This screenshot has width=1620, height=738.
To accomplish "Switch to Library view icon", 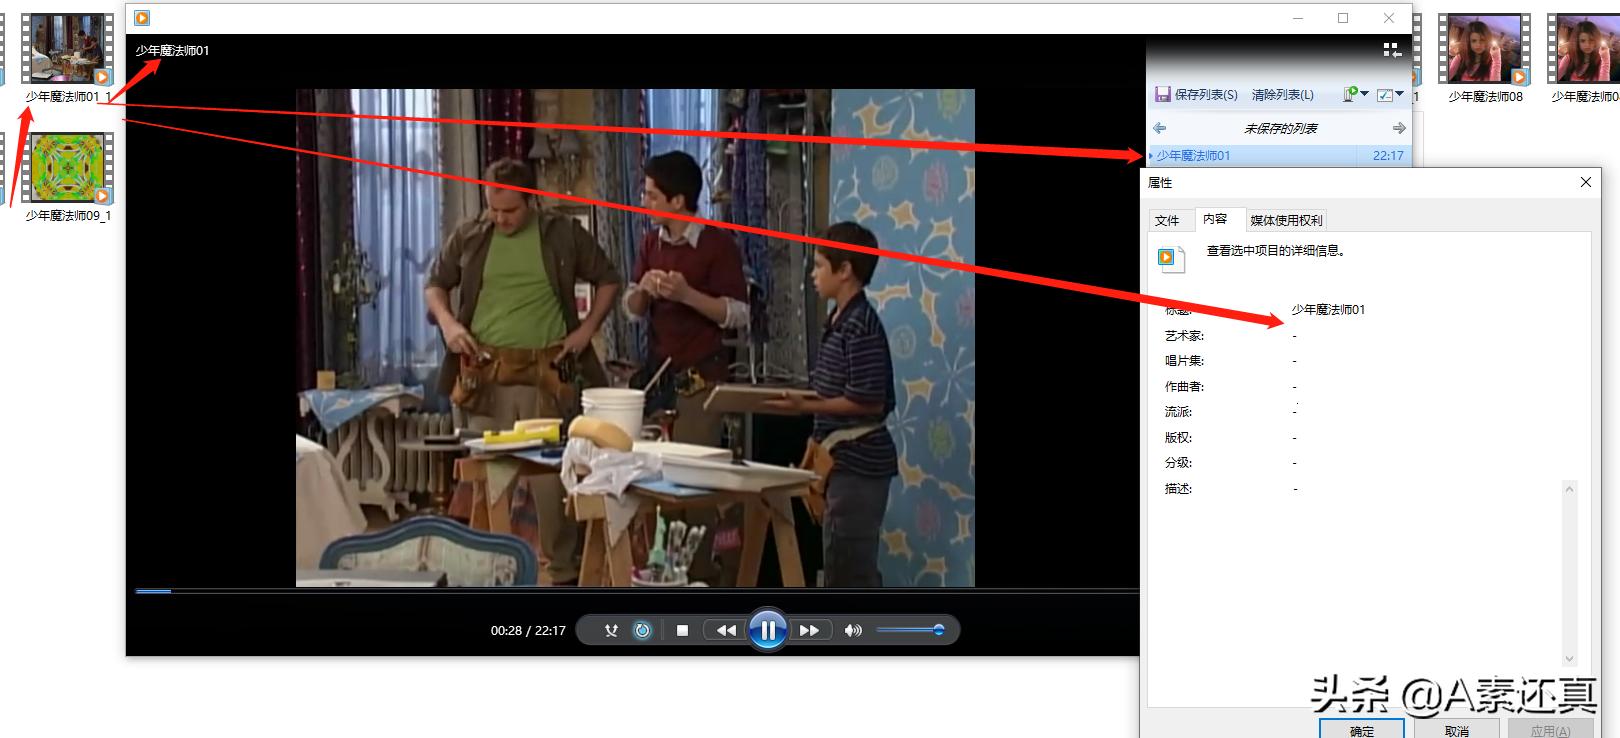I will 1392,50.
